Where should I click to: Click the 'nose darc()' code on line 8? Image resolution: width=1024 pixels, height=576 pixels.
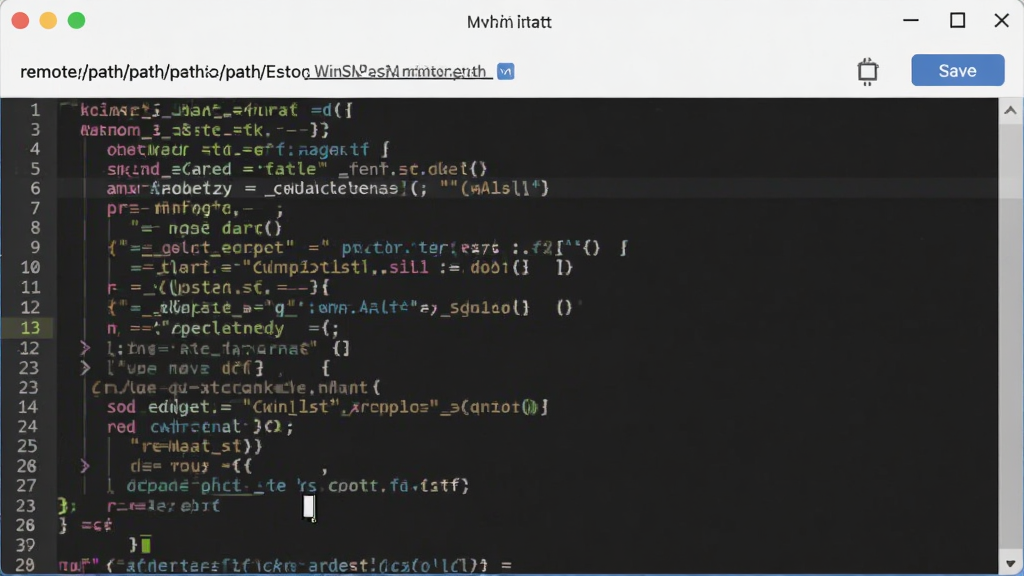click(x=225, y=228)
